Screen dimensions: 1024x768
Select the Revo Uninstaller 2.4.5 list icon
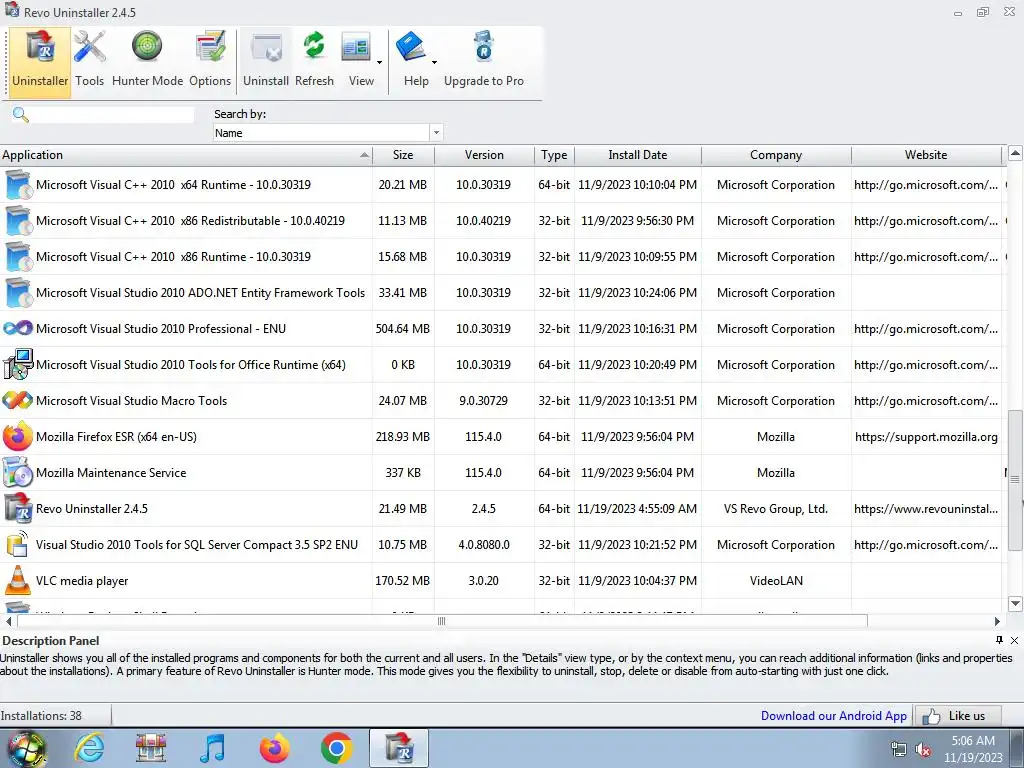(x=18, y=508)
